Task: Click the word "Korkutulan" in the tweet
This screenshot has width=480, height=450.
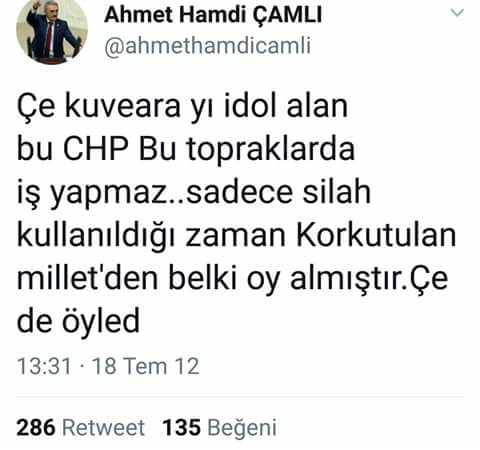Action: 376,235
